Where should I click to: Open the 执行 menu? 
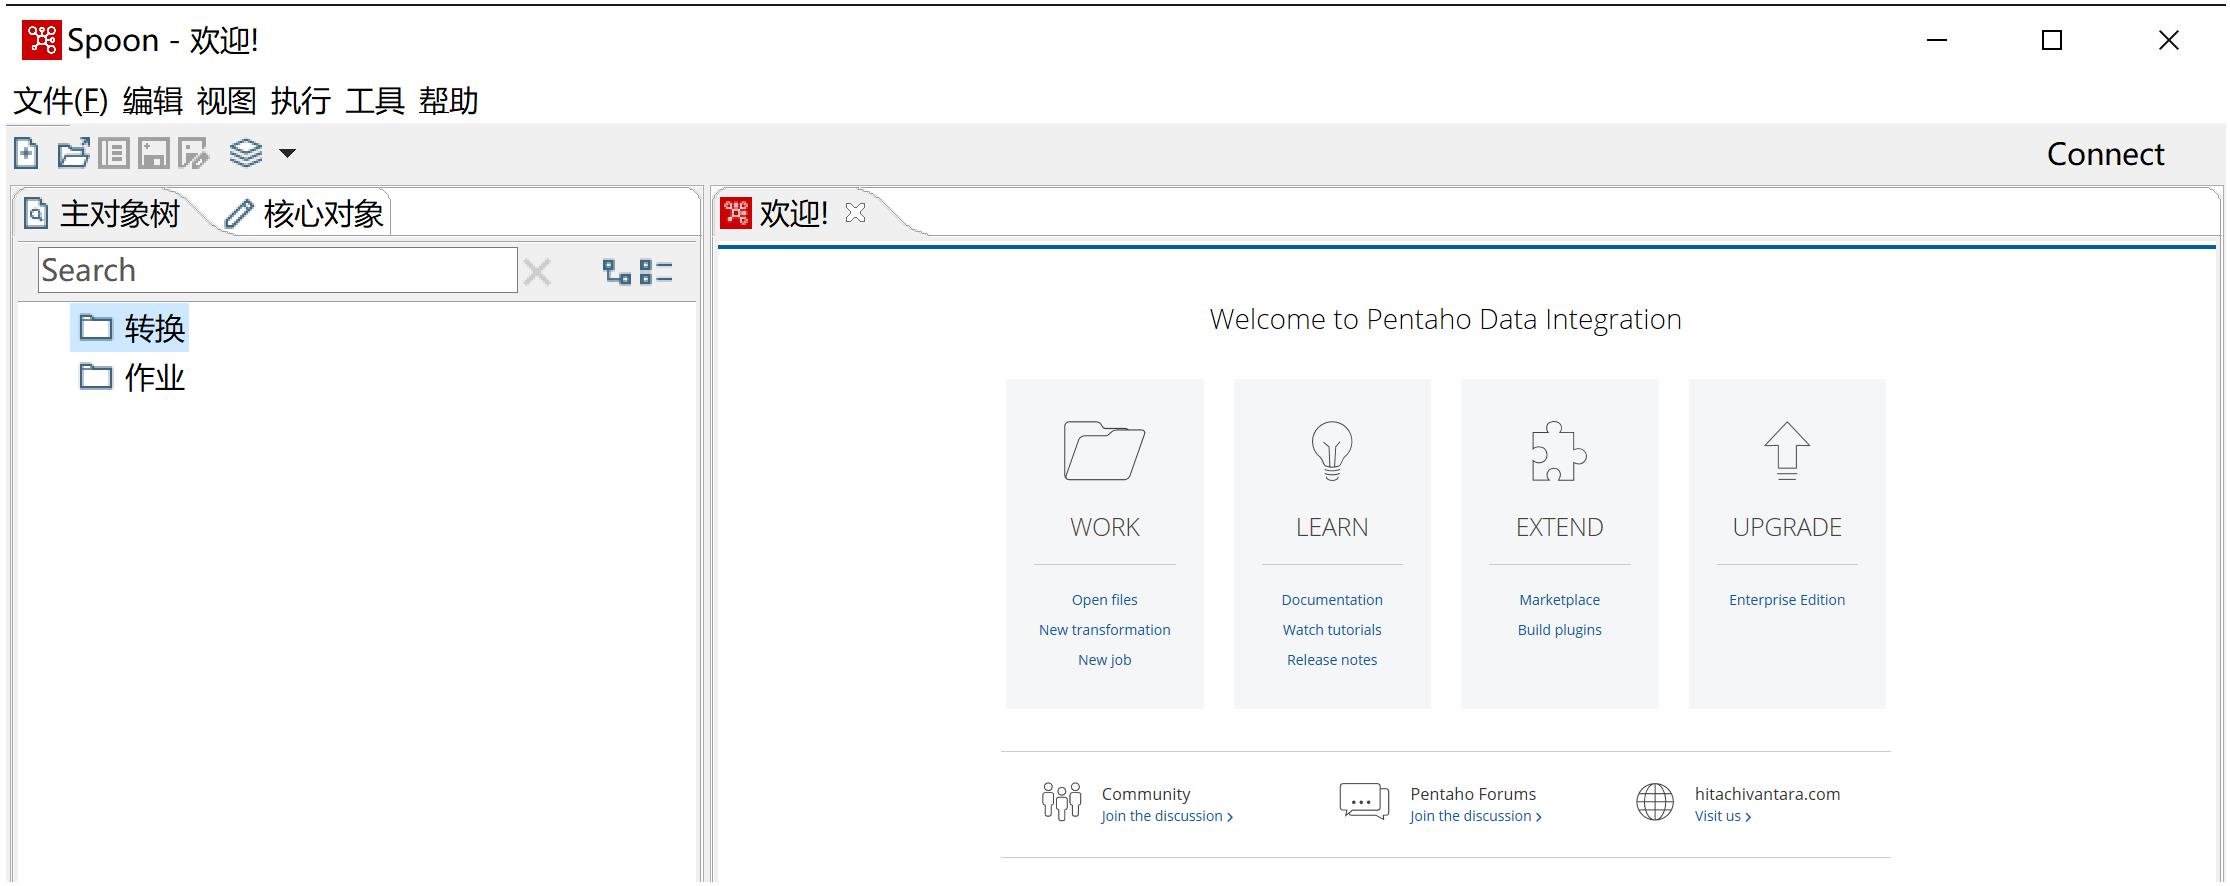[x=301, y=100]
